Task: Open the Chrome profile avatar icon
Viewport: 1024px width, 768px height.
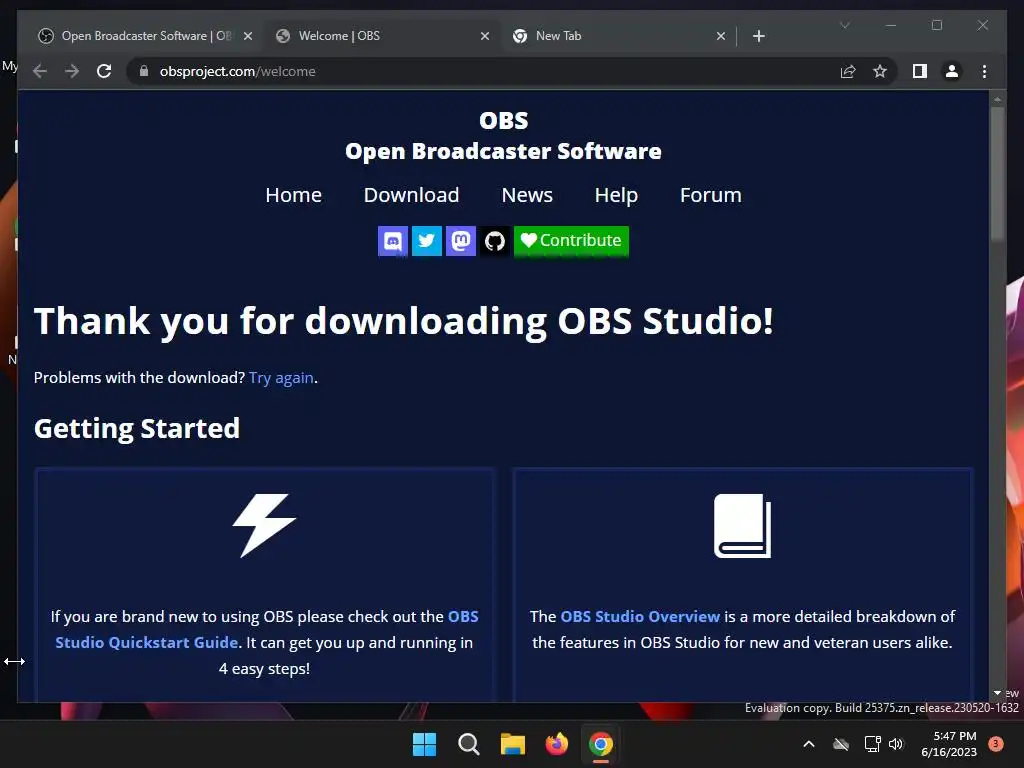Action: [952, 71]
